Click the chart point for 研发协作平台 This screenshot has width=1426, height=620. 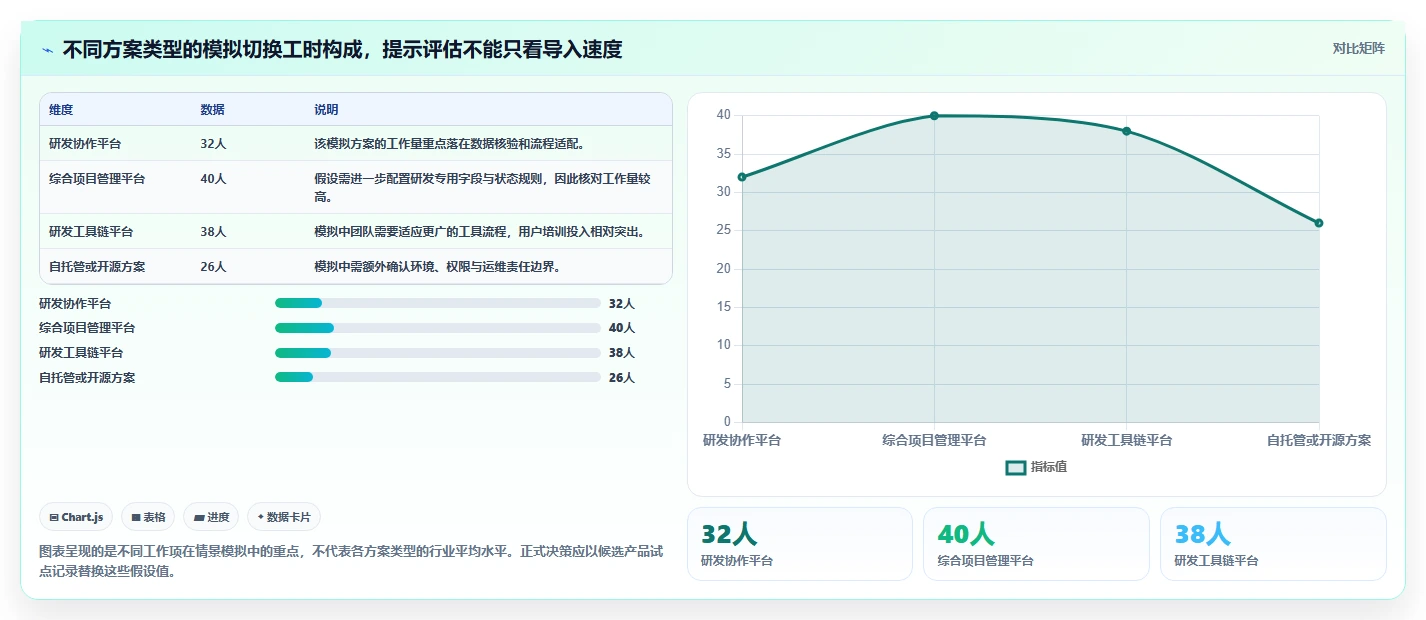click(742, 177)
